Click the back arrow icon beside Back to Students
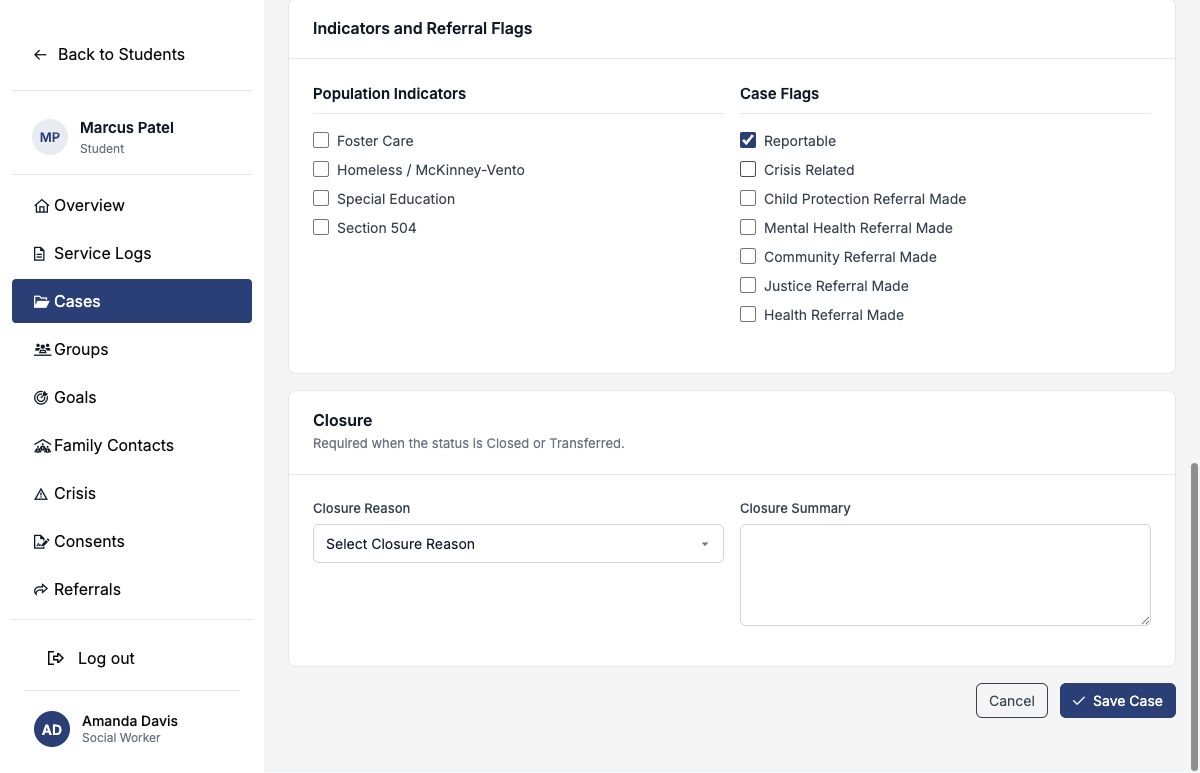1200x773 pixels. point(40,55)
